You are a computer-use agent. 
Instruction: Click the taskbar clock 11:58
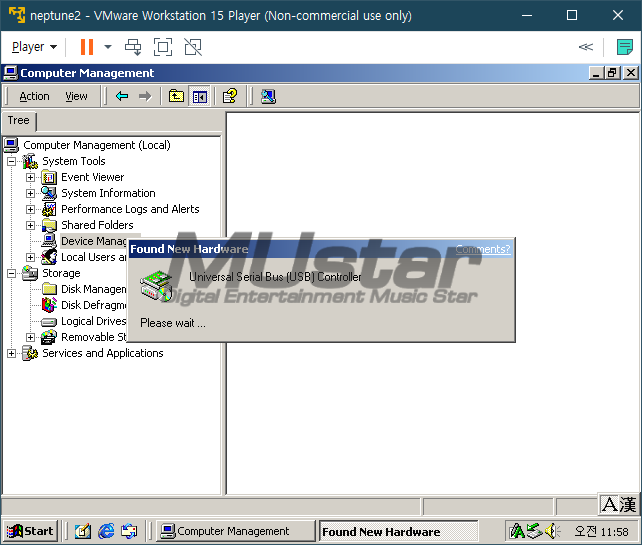coord(601,531)
